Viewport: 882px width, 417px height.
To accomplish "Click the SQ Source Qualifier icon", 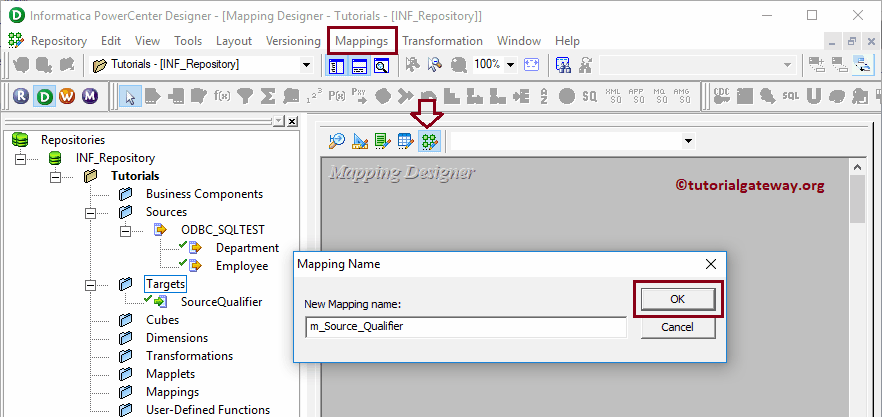I will [589, 96].
